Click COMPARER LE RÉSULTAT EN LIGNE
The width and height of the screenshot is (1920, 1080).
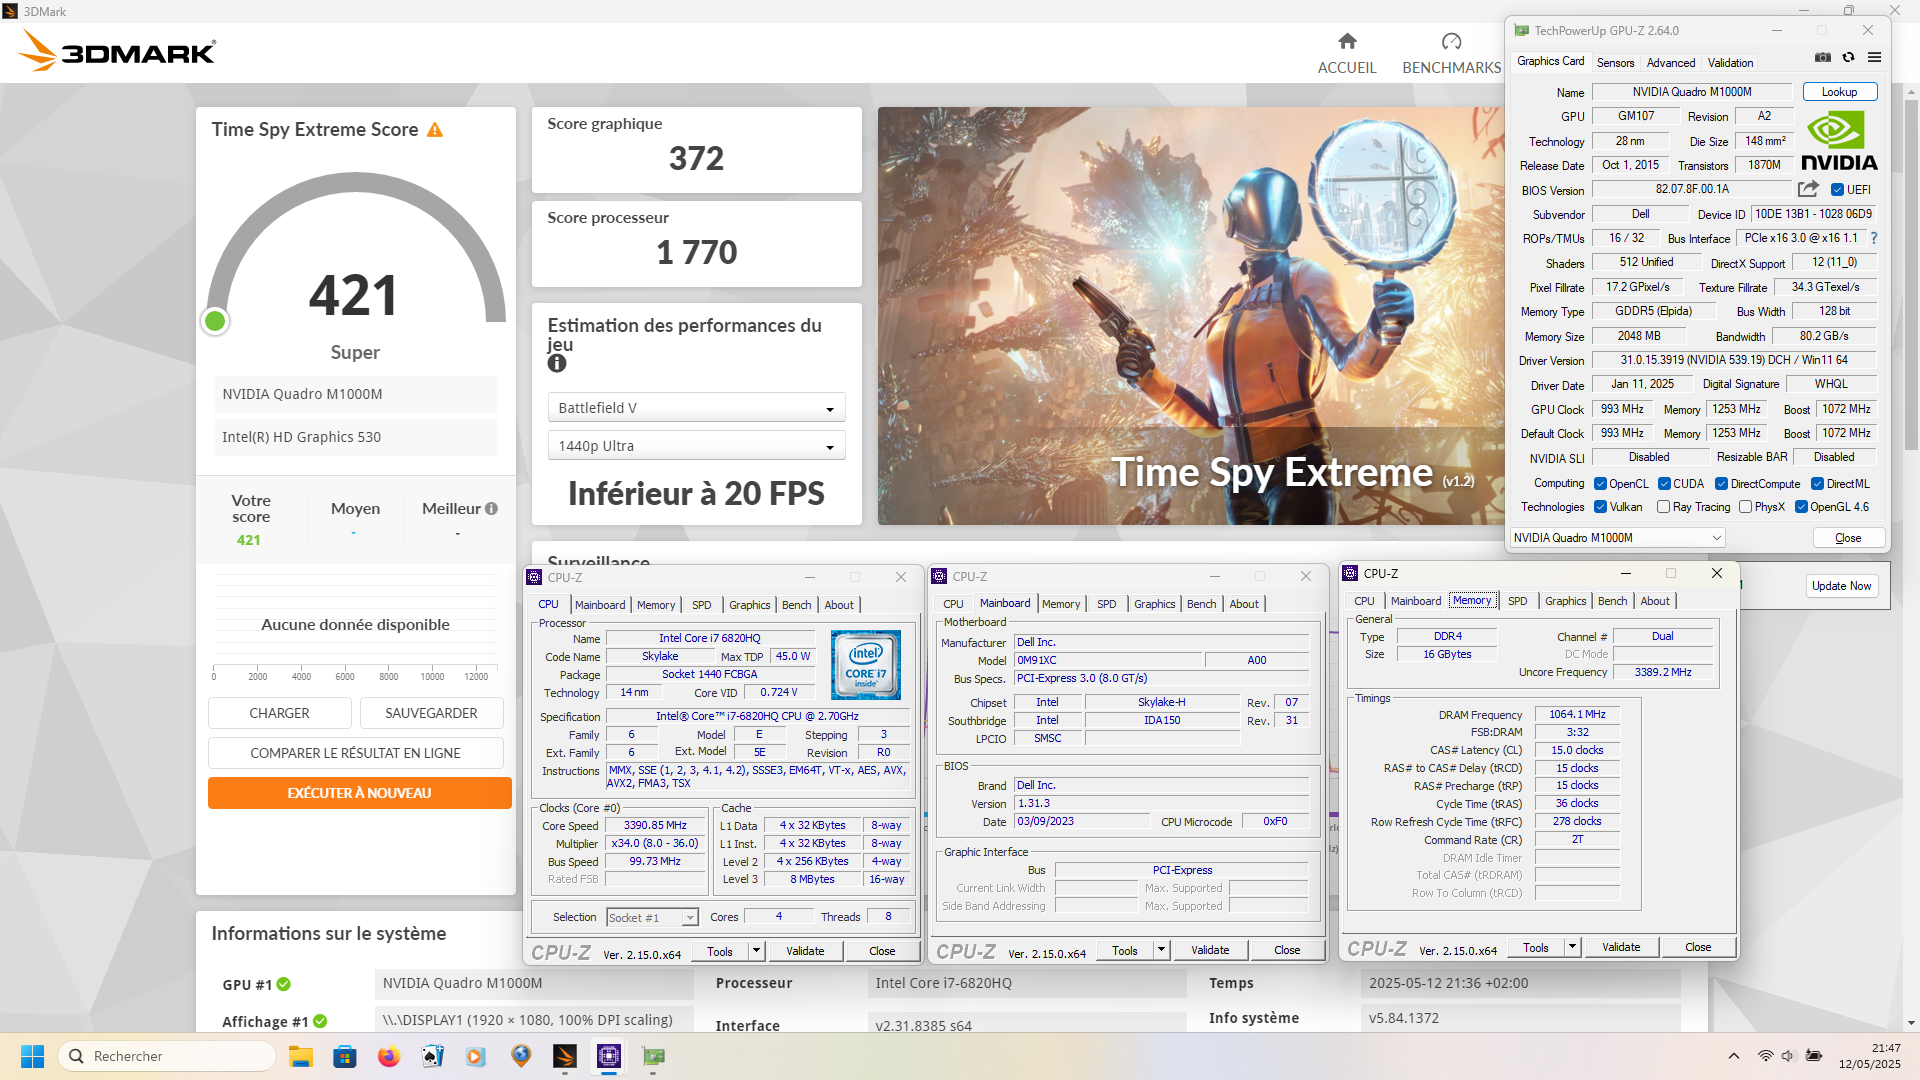click(x=355, y=753)
